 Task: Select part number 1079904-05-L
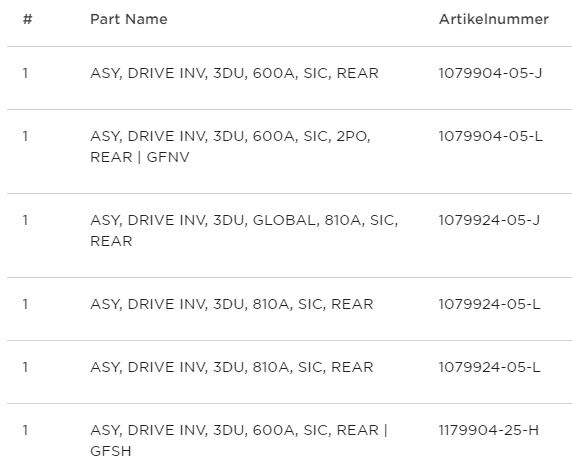point(491,136)
